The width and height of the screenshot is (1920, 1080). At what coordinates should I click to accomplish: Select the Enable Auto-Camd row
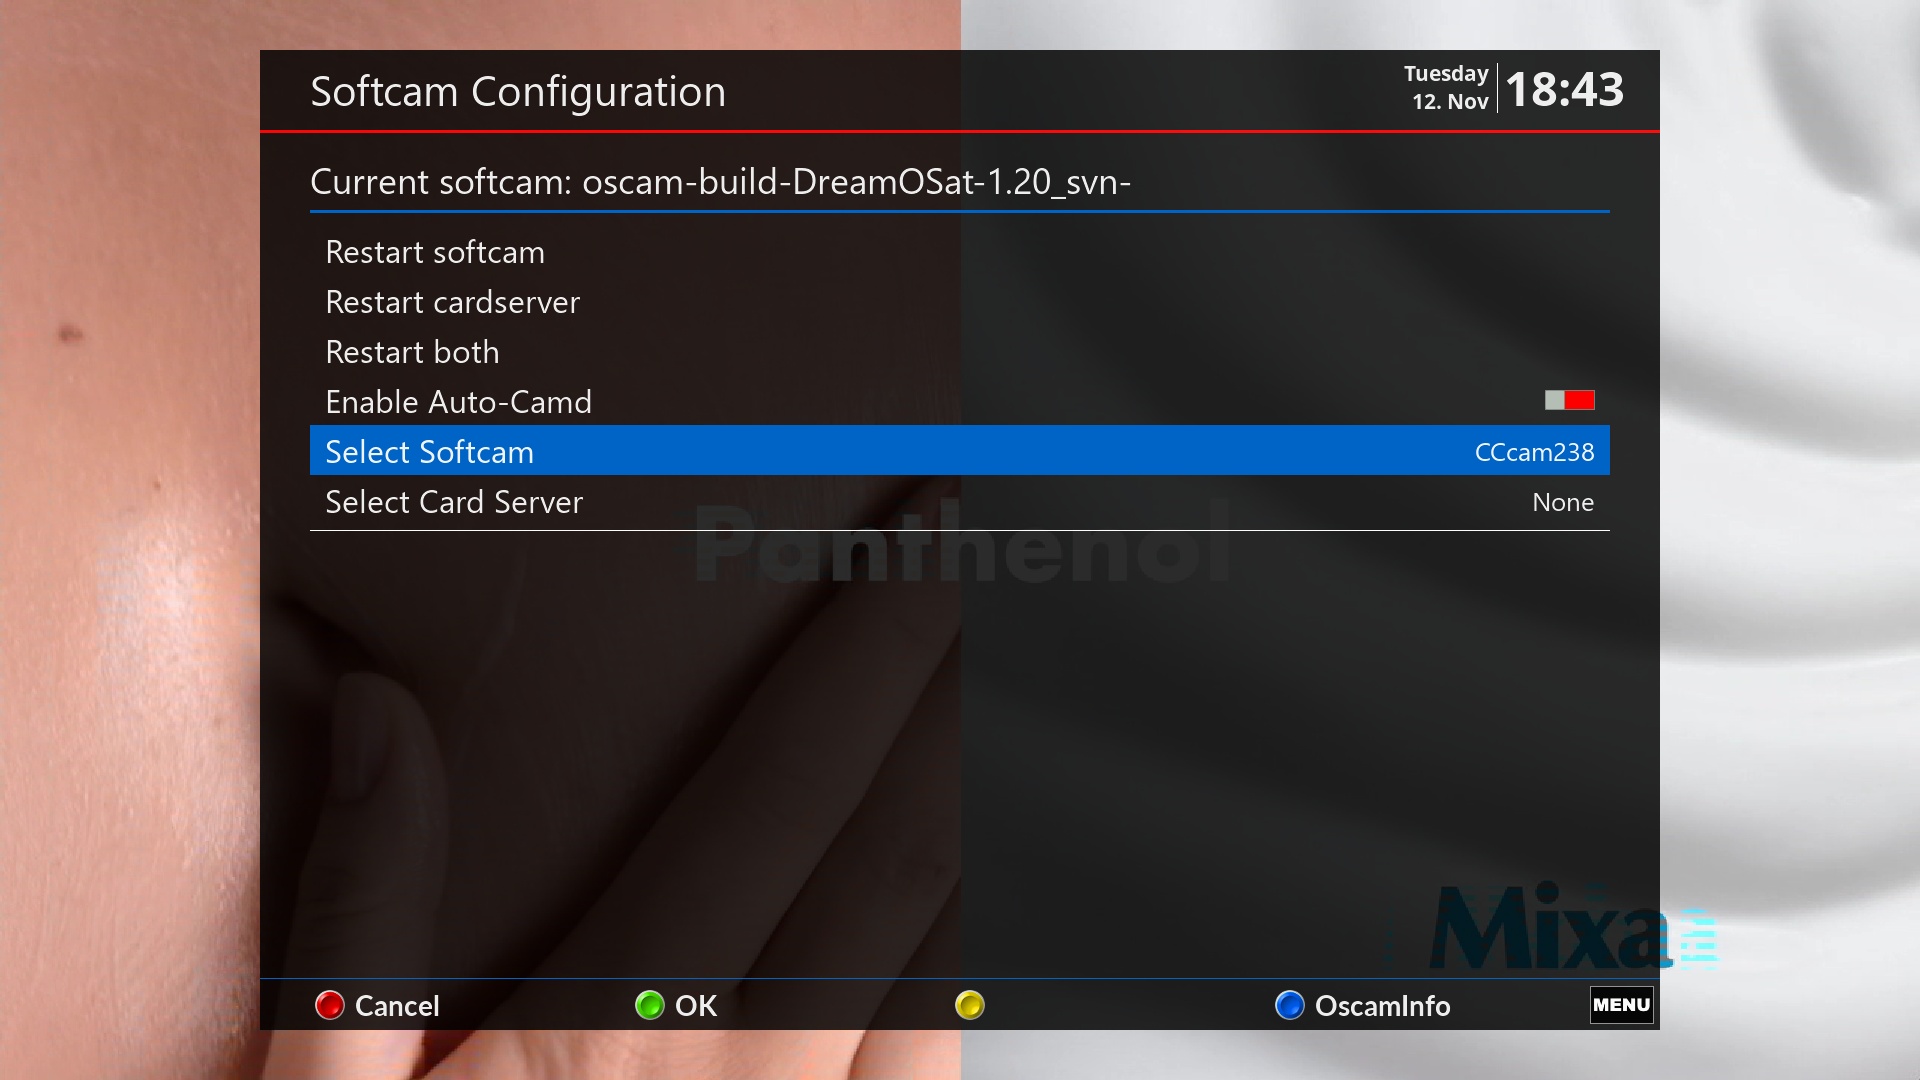coord(960,401)
